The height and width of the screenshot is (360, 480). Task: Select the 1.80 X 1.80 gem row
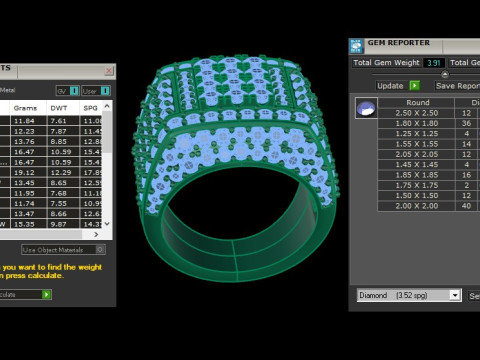(x=429, y=123)
